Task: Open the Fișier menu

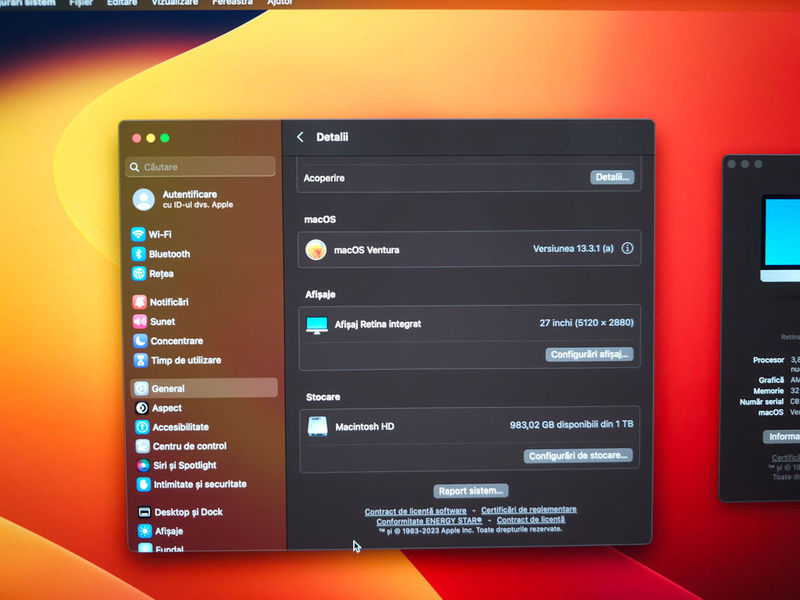Action: tap(81, 3)
